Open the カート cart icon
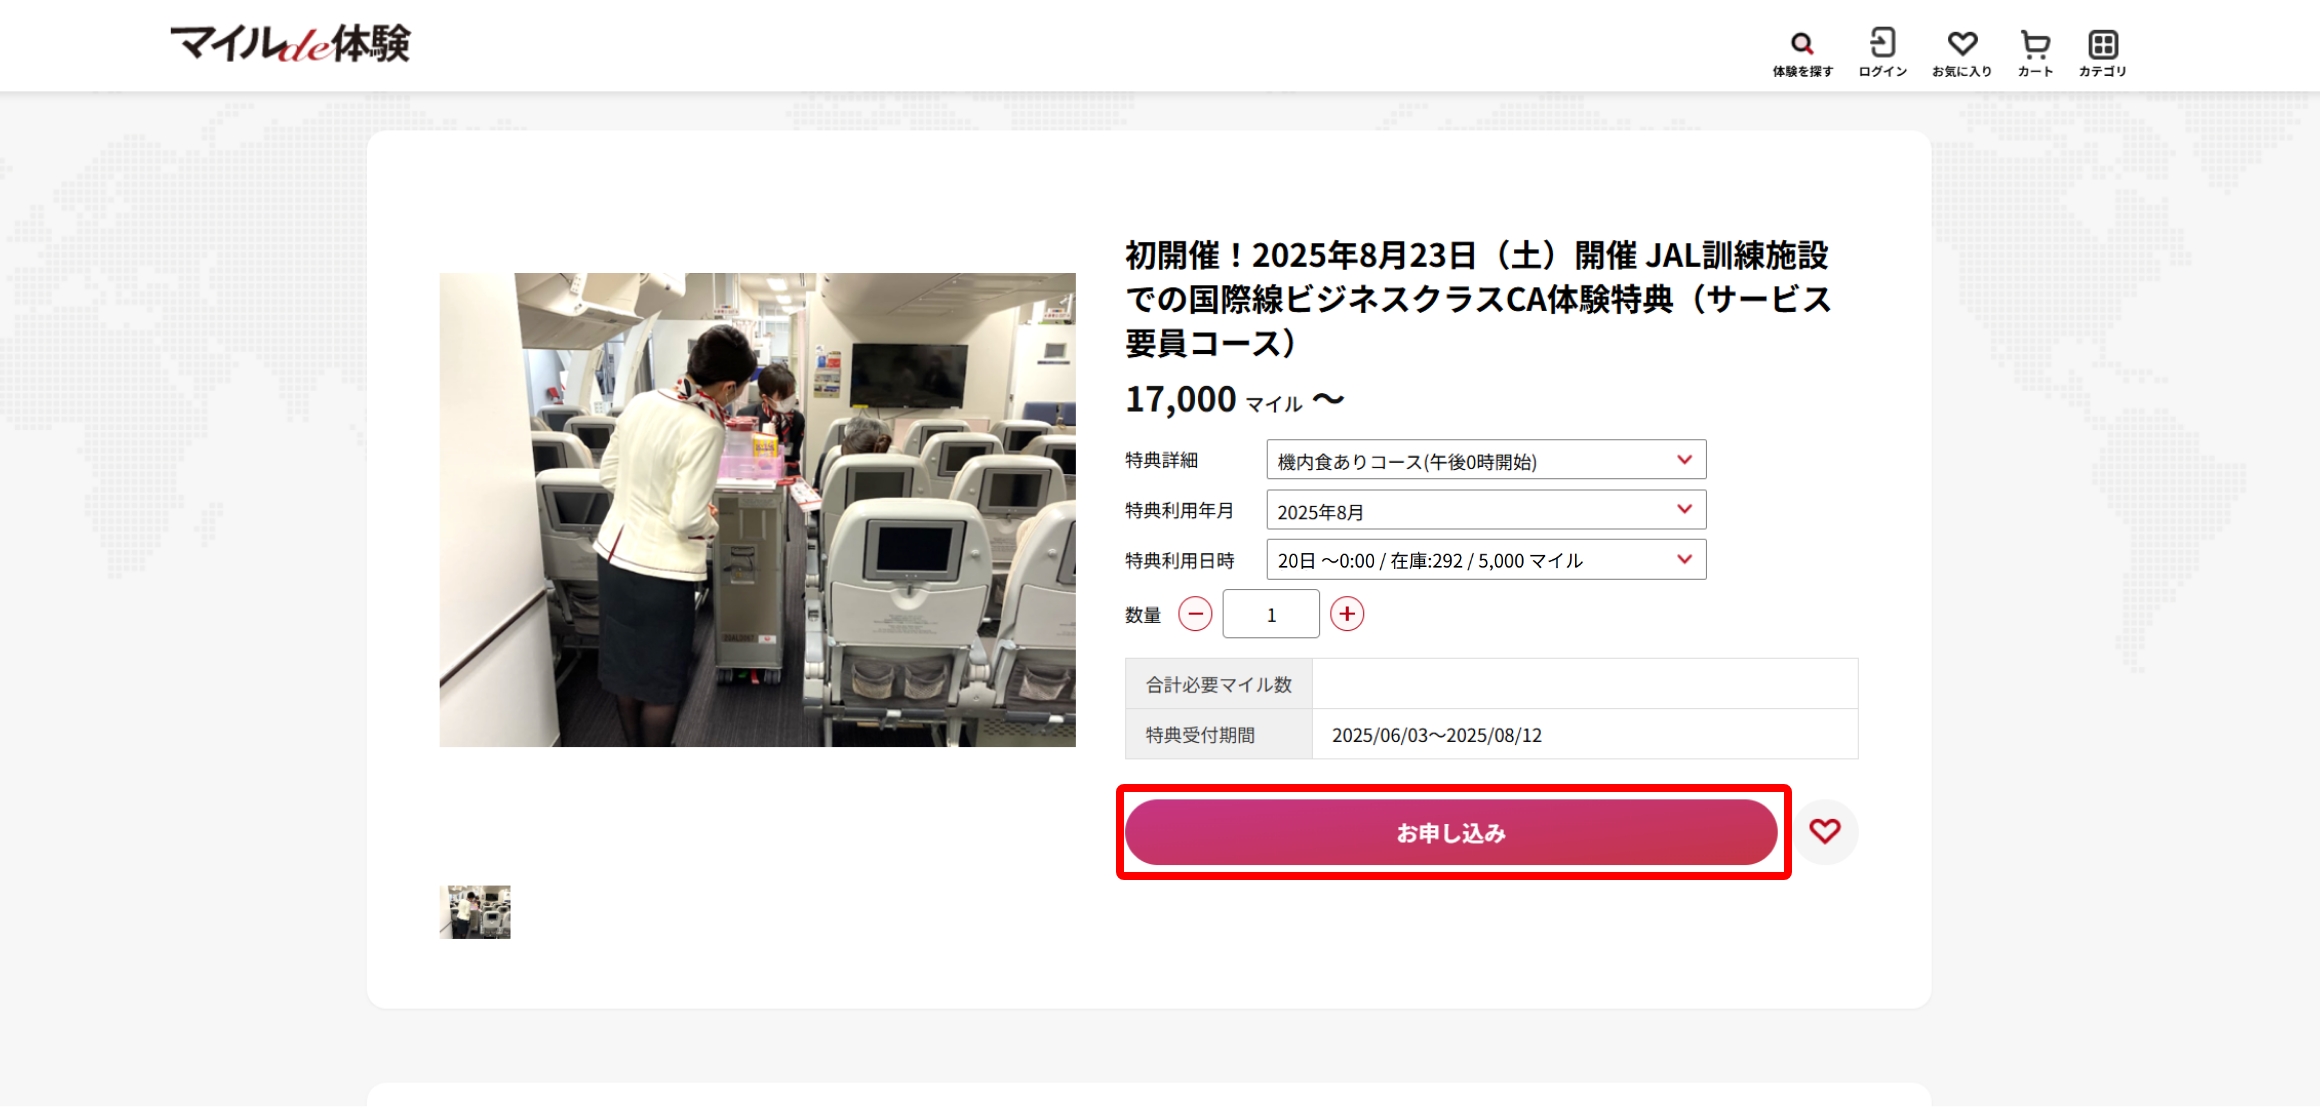The width and height of the screenshot is (2320, 1108). 2035,52
